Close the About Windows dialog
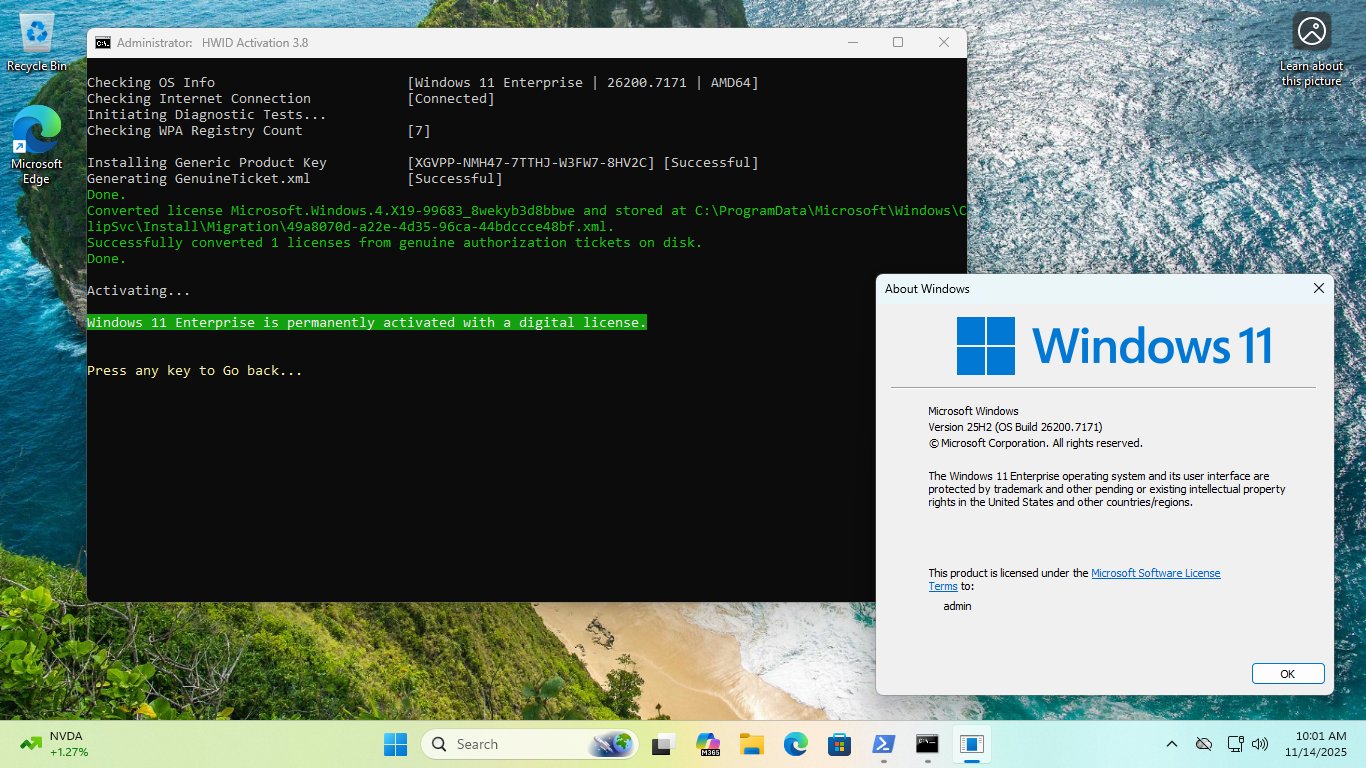Image resolution: width=1366 pixels, height=768 pixels. (x=1318, y=288)
